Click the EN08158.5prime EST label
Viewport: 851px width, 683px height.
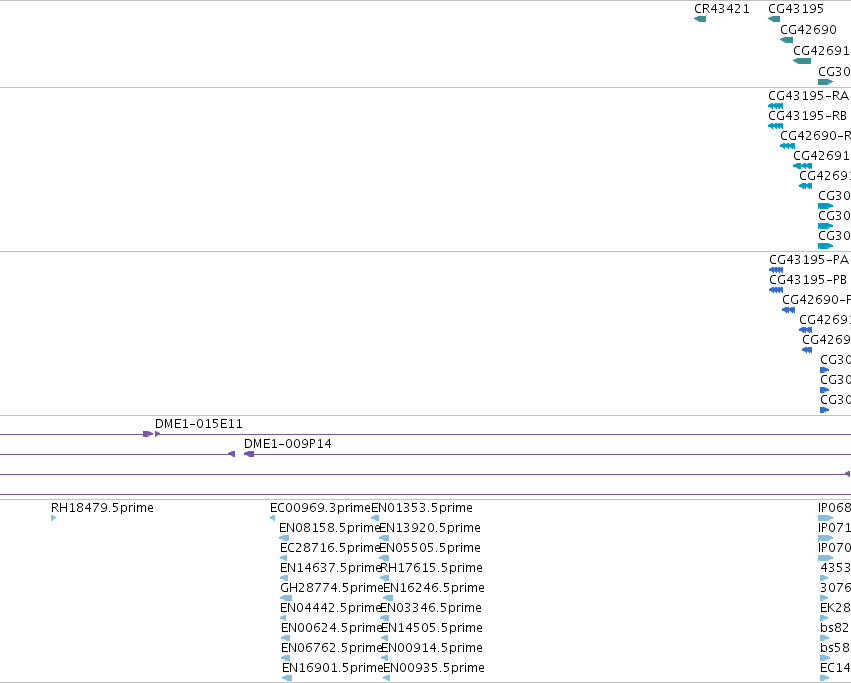pos(329,528)
